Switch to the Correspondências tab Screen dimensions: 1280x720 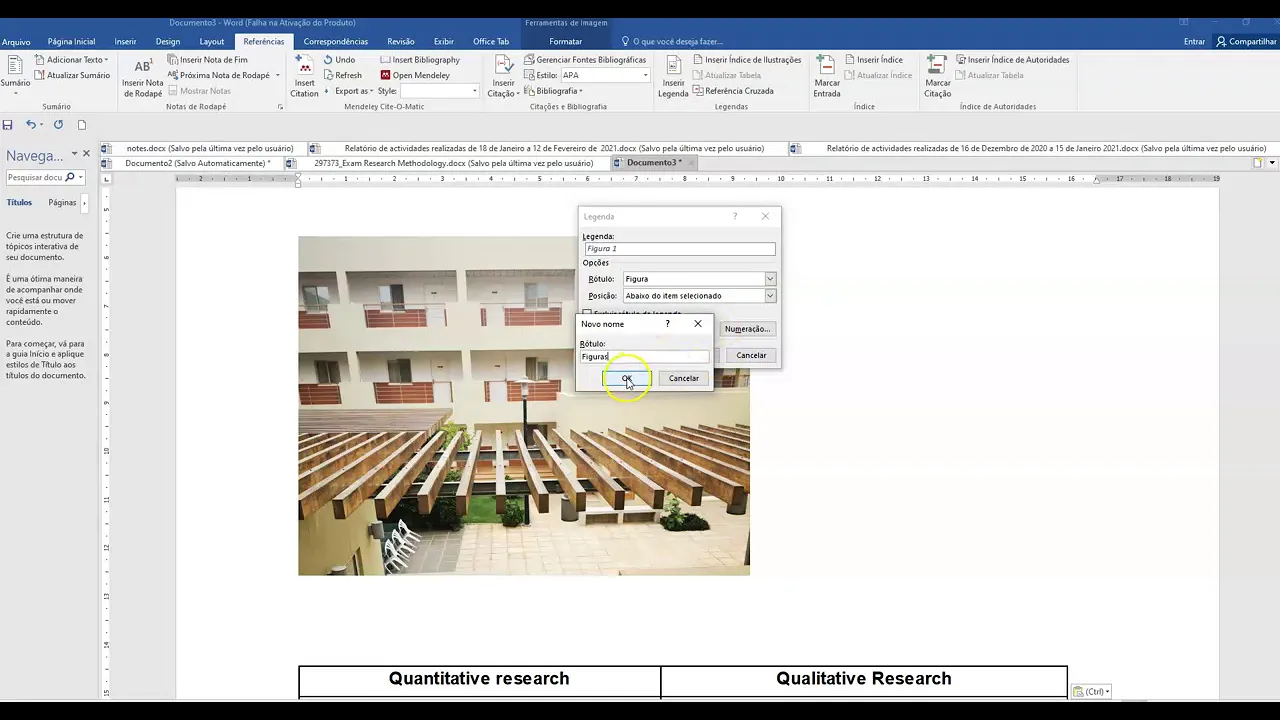point(336,42)
